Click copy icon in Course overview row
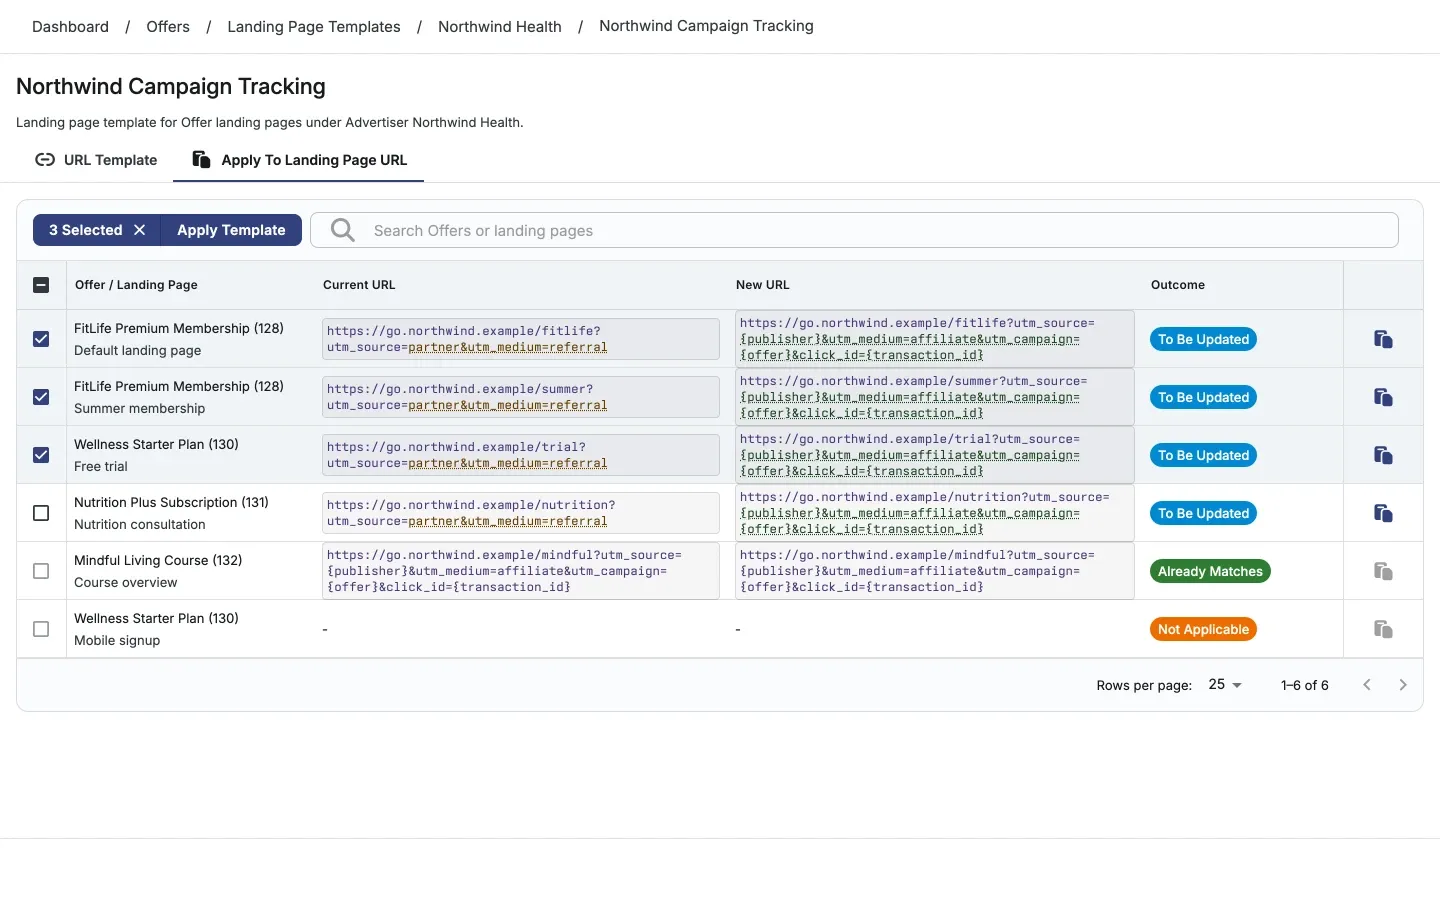Image resolution: width=1440 pixels, height=900 pixels. pyautogui.click(x=1383, y=571)
